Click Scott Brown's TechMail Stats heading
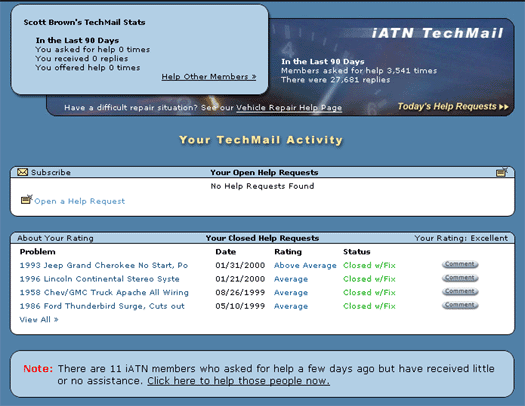The image size is (525, 406). pyautogui.click(x=84, y=22)
